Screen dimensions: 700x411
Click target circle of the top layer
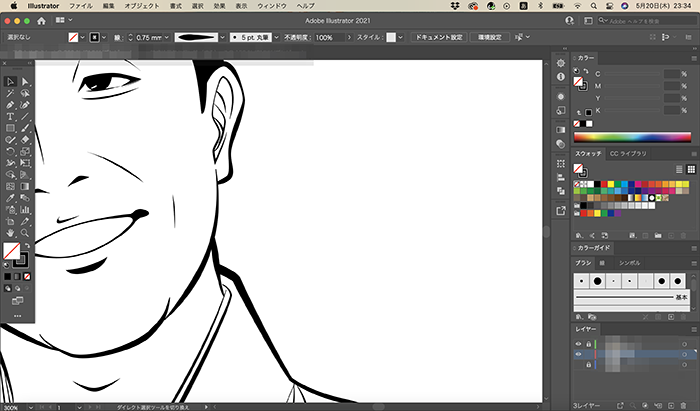pos(684,344)
